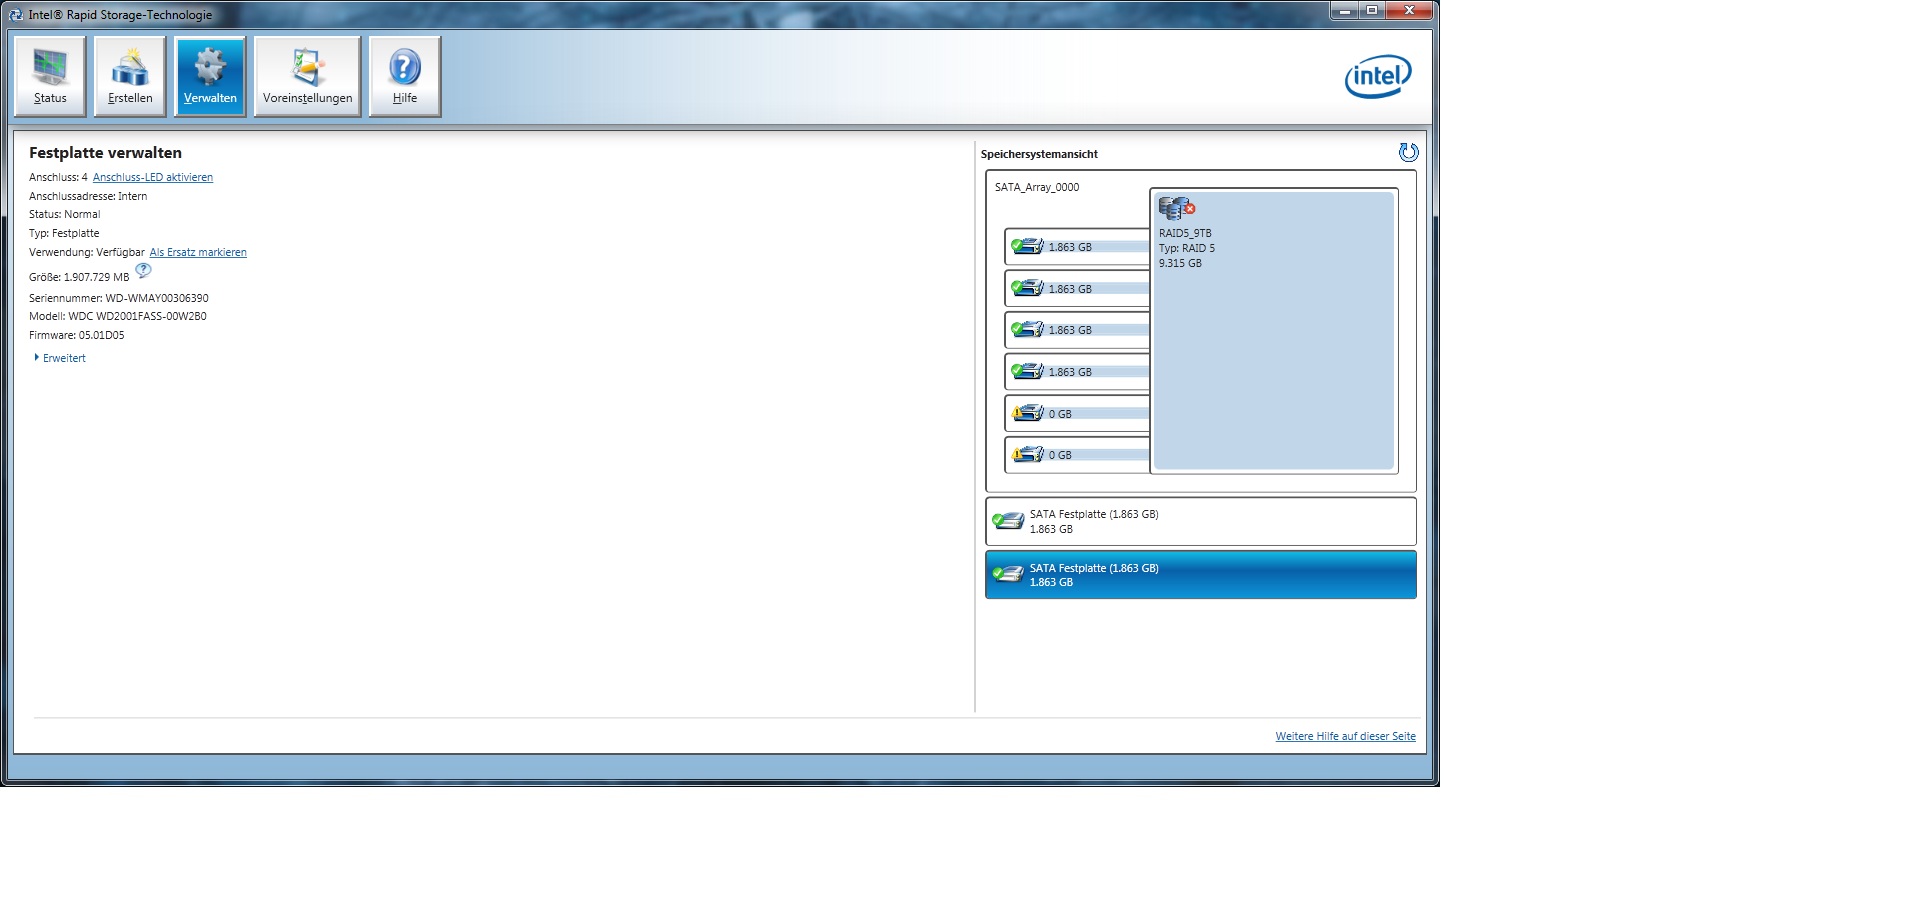Click the Firmware 05.01D05 line

coord(77,336)
